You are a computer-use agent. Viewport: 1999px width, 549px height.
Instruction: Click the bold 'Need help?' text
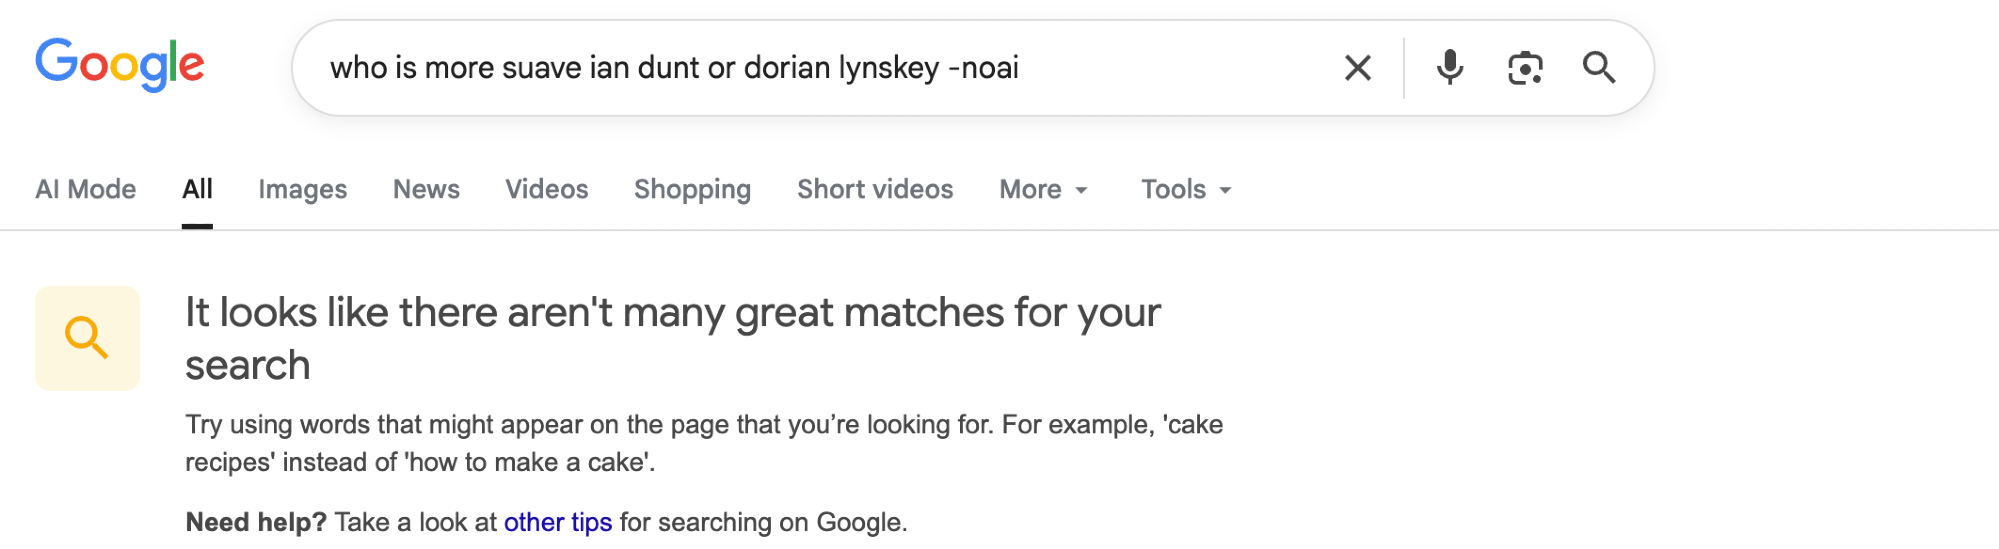coord(256,522)
